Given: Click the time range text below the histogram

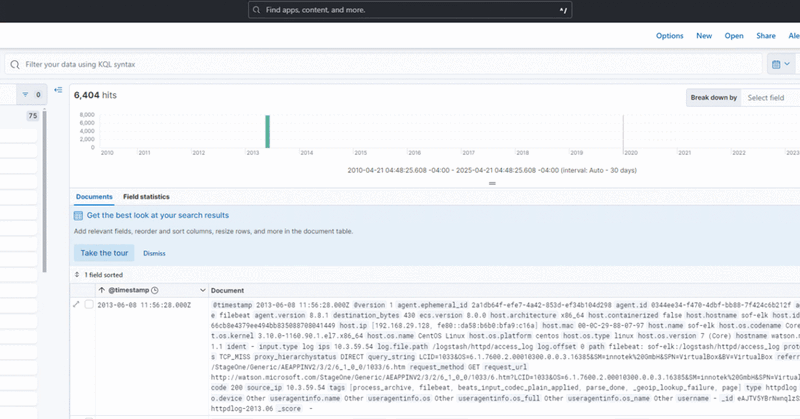Looking at the screenshot, I should (492, 170).
